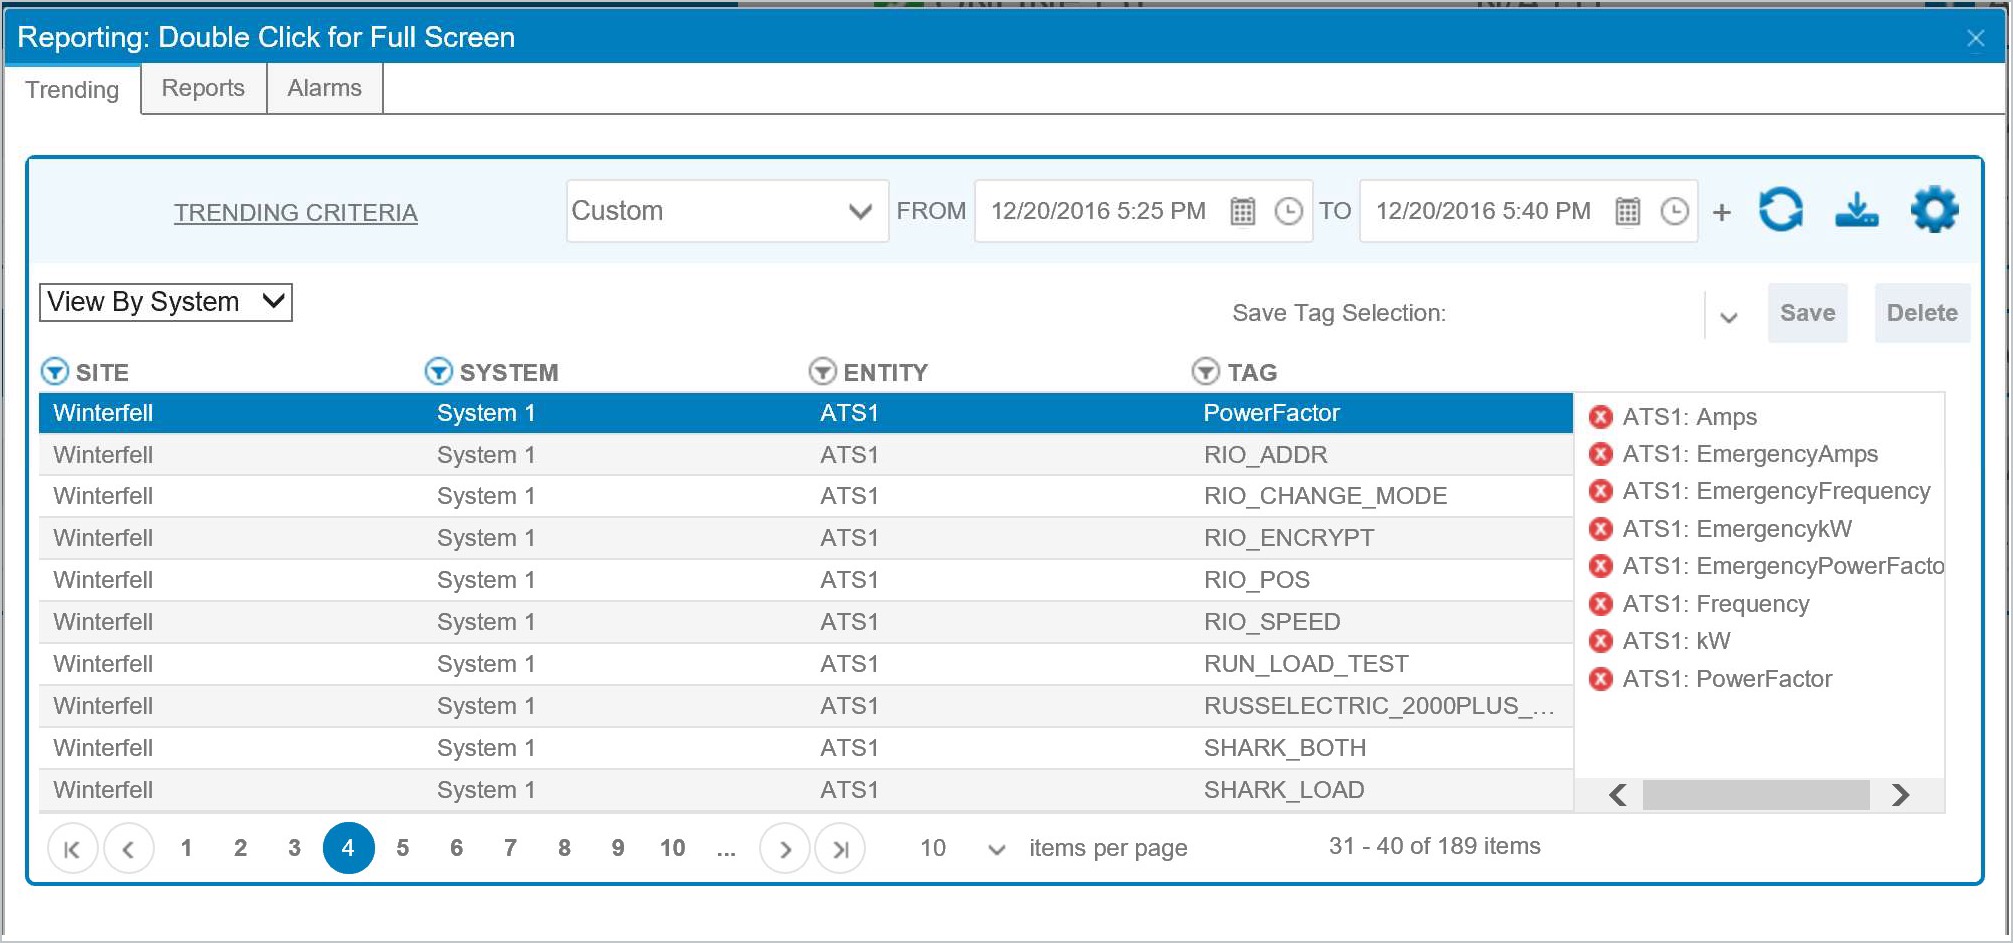Remove ATS1: EmergencyPowerFactor tag

(1601, 566)
